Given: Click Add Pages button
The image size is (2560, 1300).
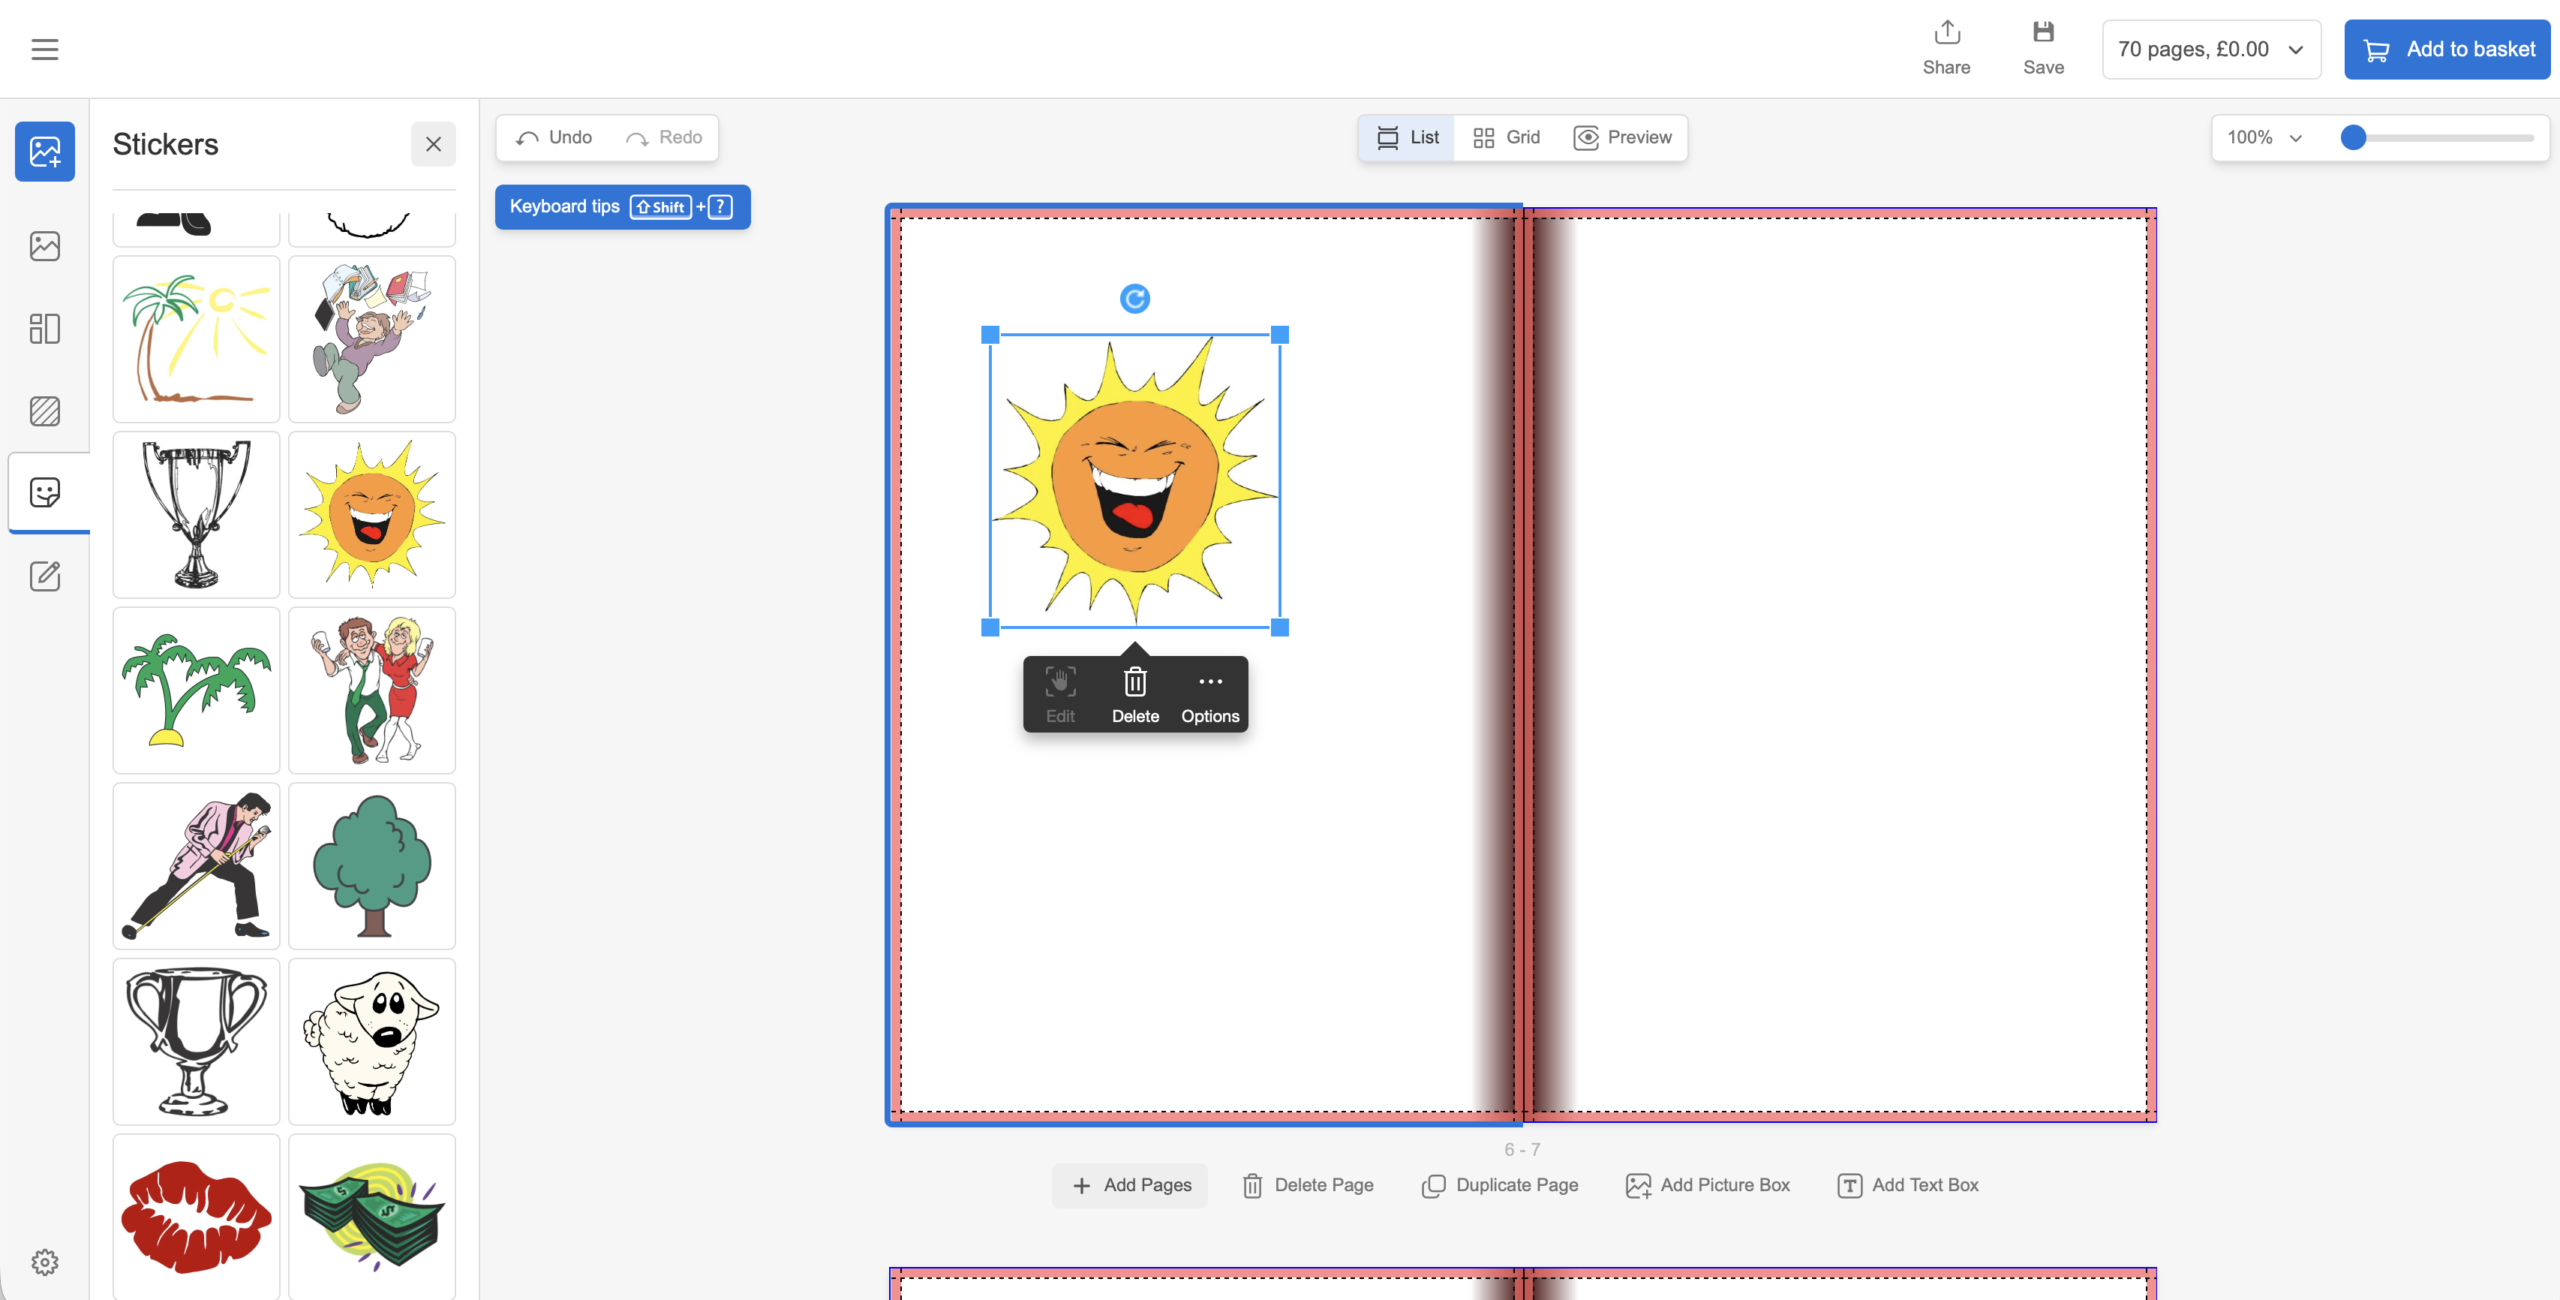Looking at the screenshot, I should pos(1130,1185).
